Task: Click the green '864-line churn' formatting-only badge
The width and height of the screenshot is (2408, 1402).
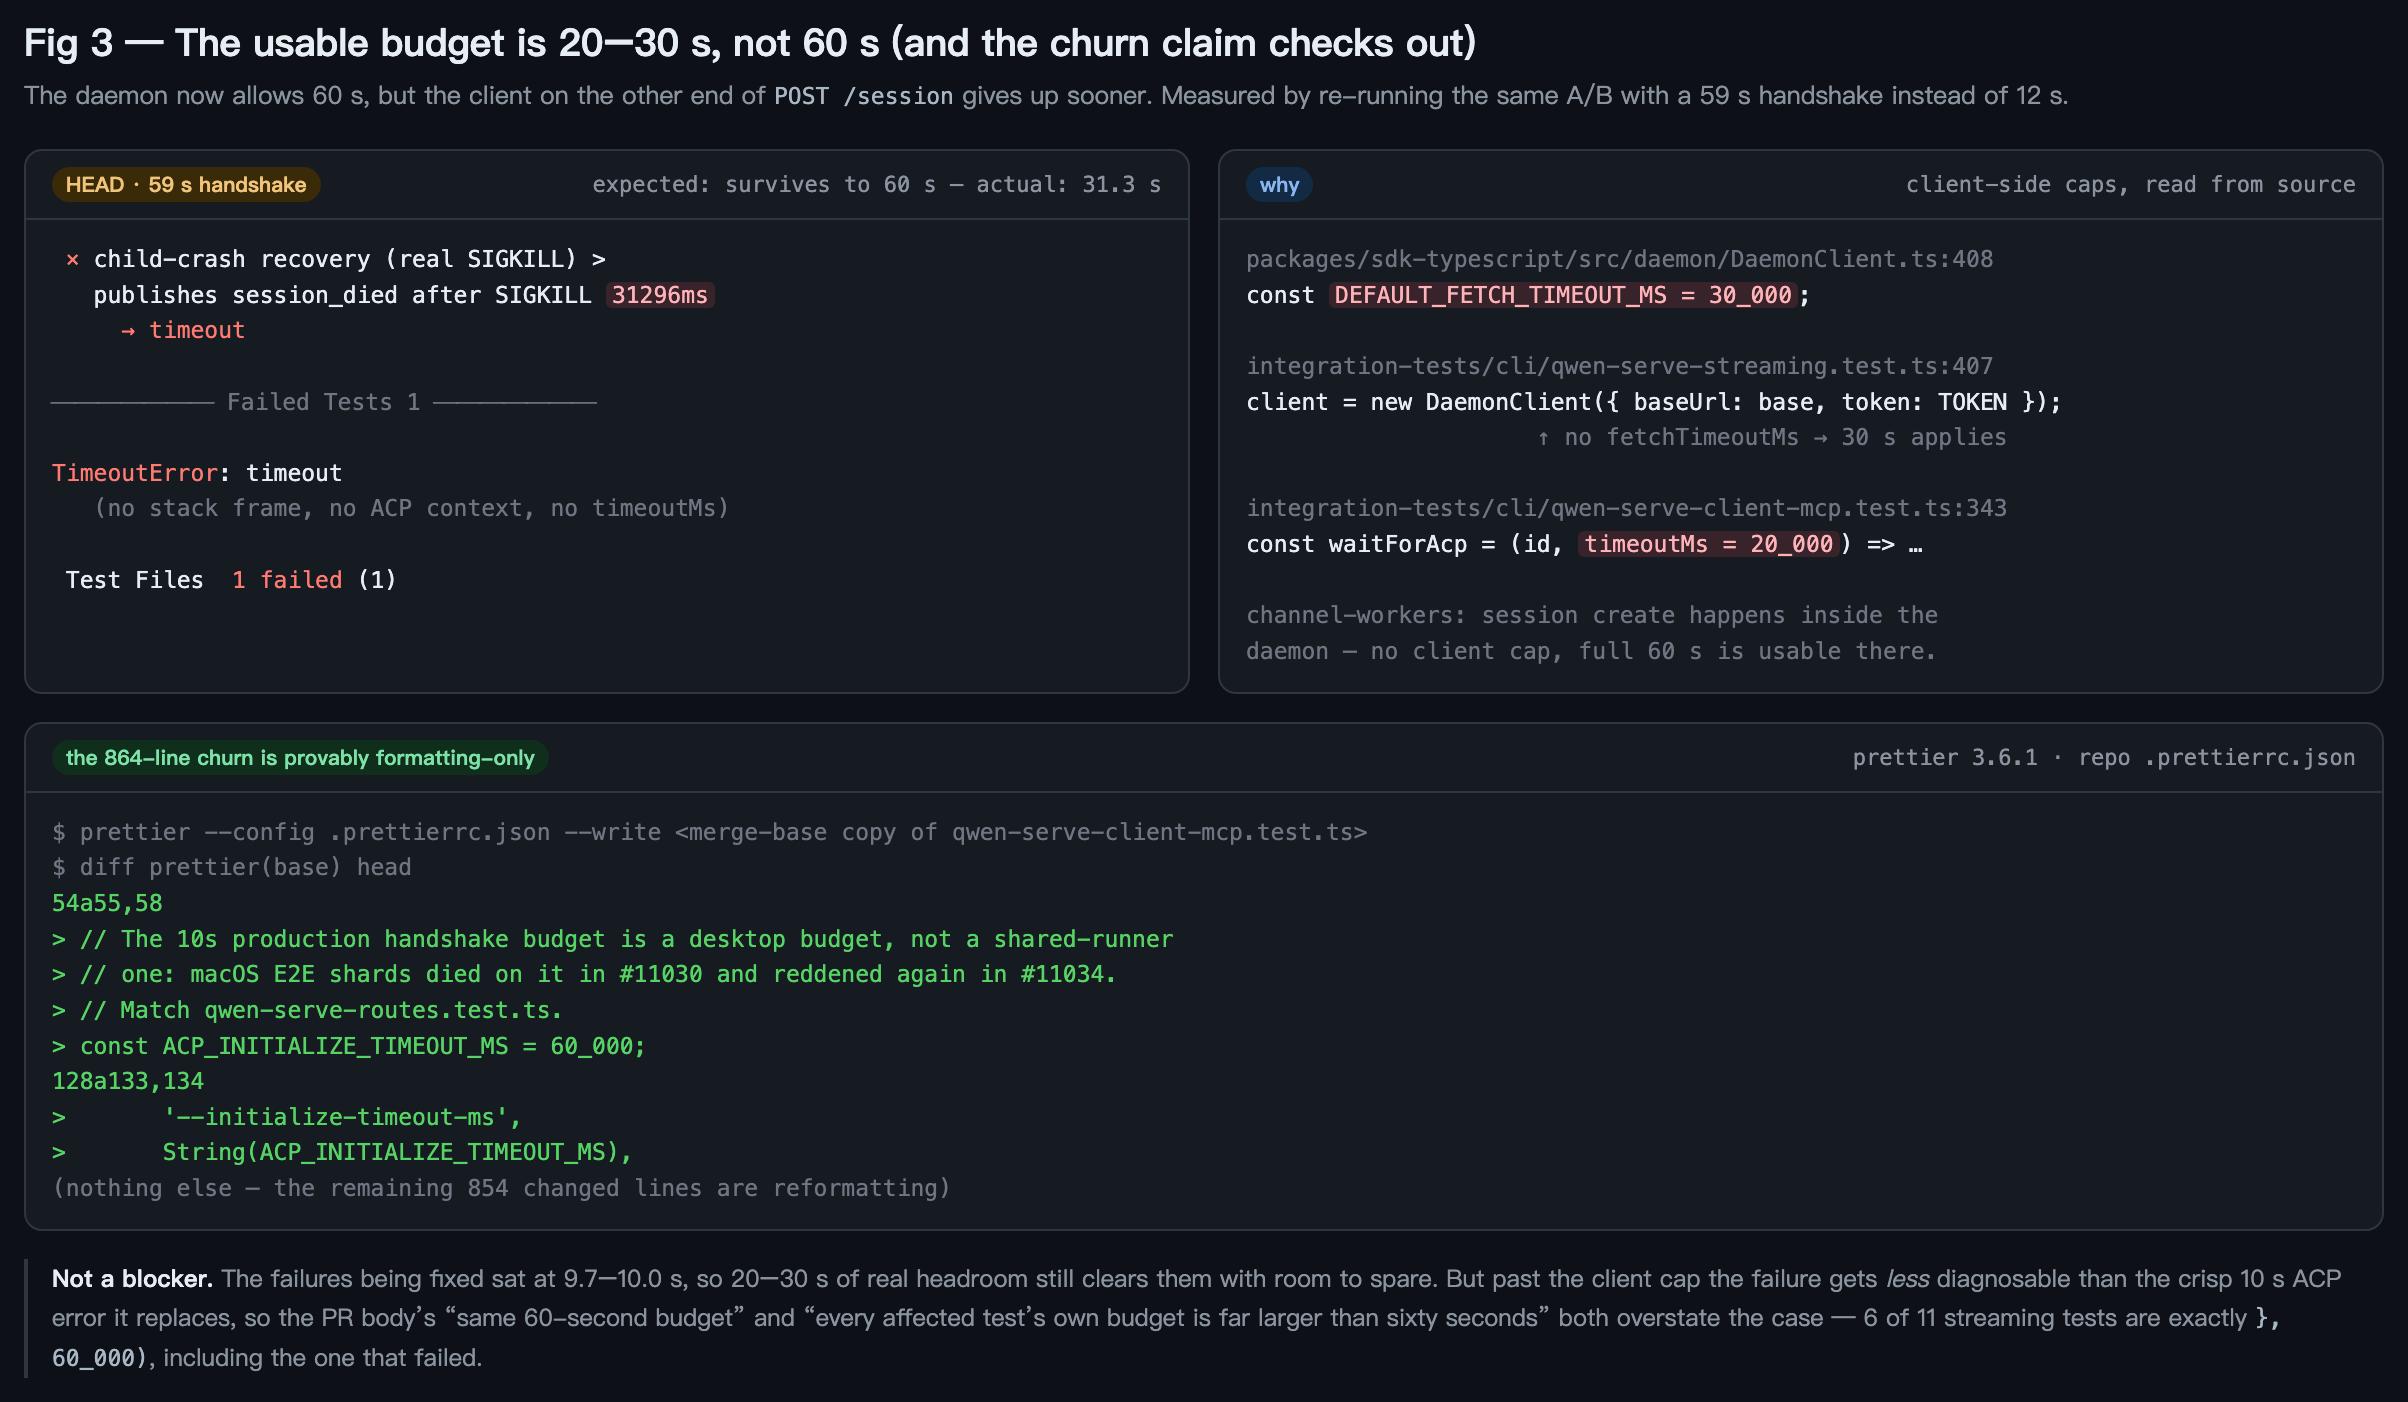Action: [x=300, y=758]
